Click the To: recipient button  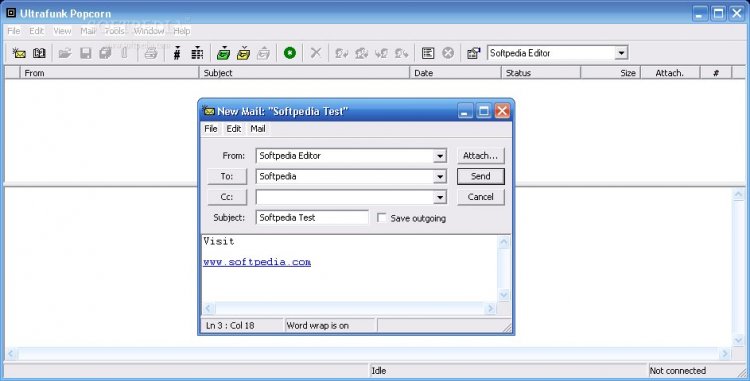pos(227,176)
